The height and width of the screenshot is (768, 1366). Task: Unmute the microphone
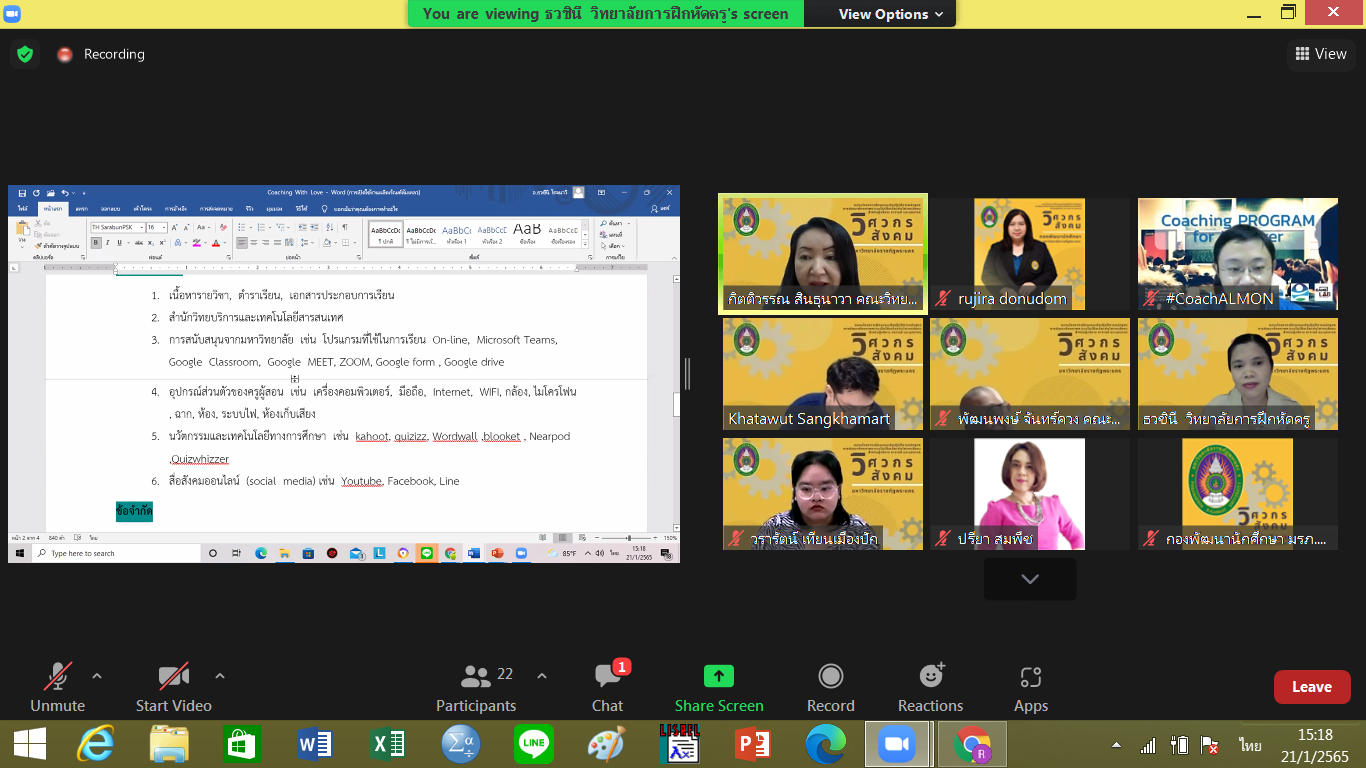tap(57, 688)
